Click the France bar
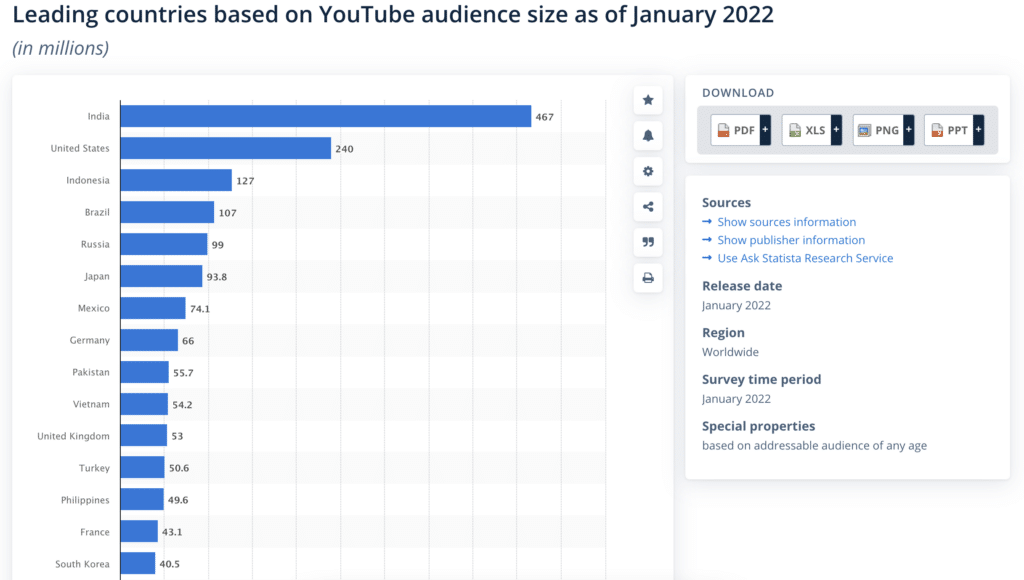 coord(139,532)
